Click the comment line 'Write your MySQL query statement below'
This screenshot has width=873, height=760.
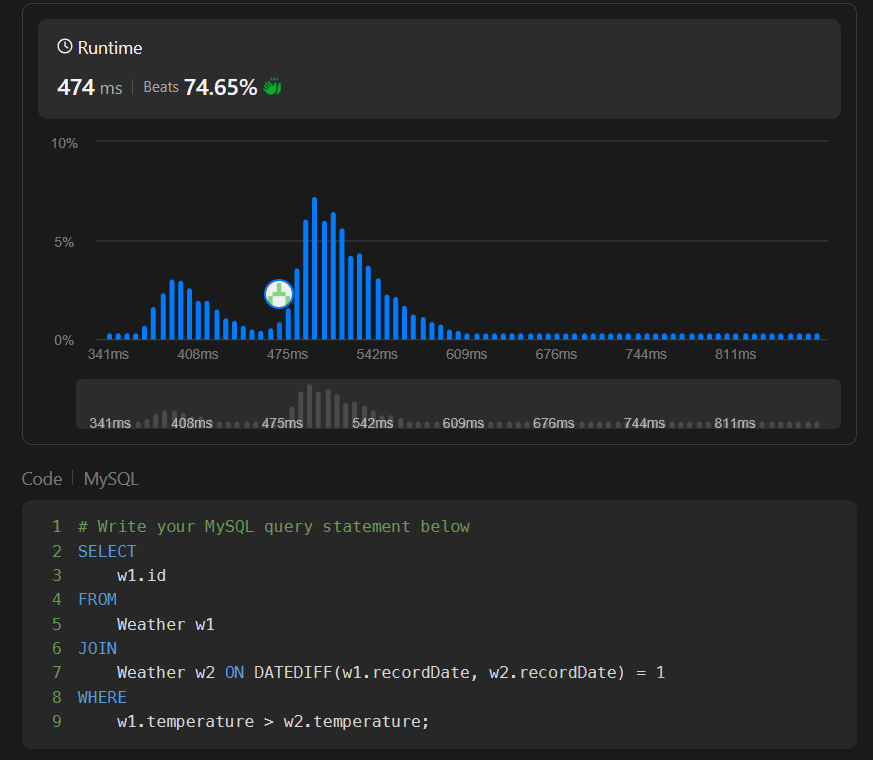tap(274, 527)
